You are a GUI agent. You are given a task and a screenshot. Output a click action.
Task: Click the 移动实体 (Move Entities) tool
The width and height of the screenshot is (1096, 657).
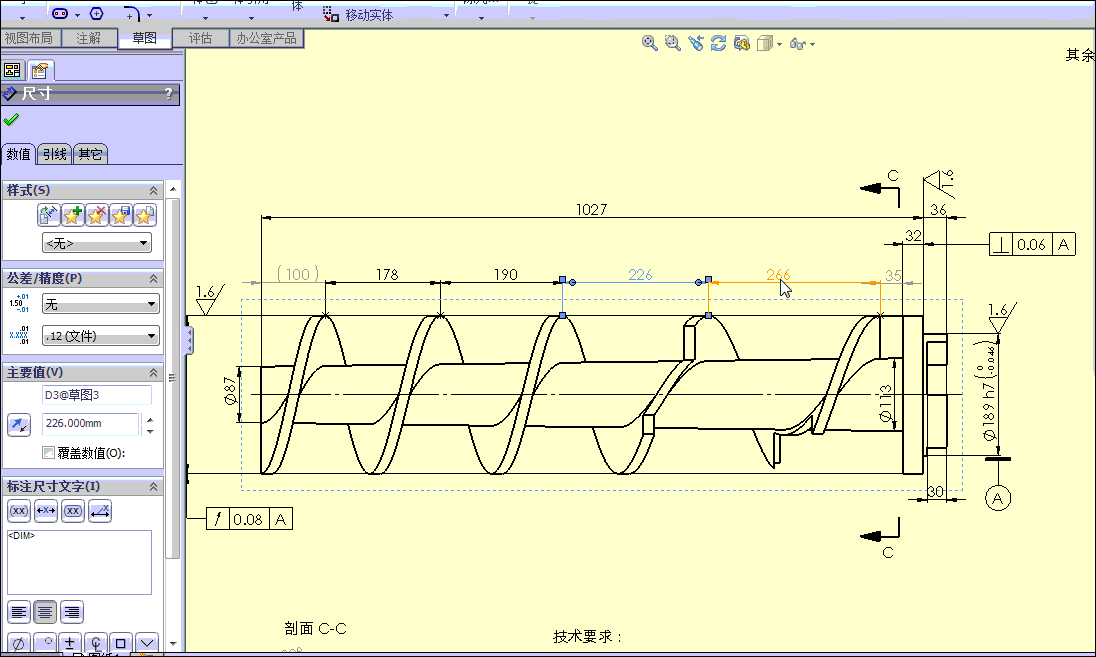click(x=359, y=15)
